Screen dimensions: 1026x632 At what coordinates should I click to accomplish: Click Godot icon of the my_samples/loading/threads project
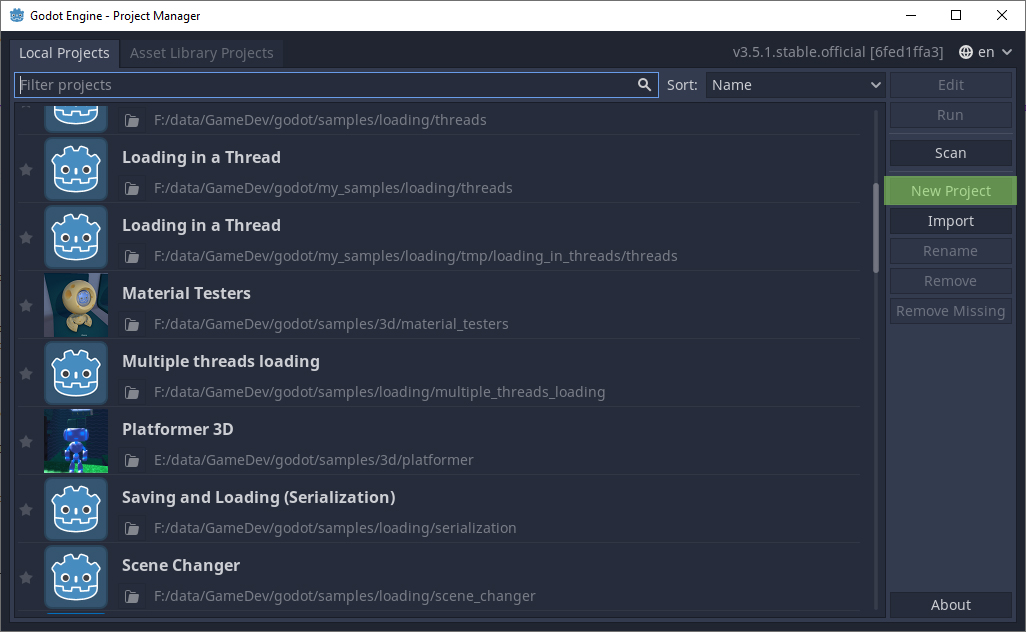tap(76, 169)
